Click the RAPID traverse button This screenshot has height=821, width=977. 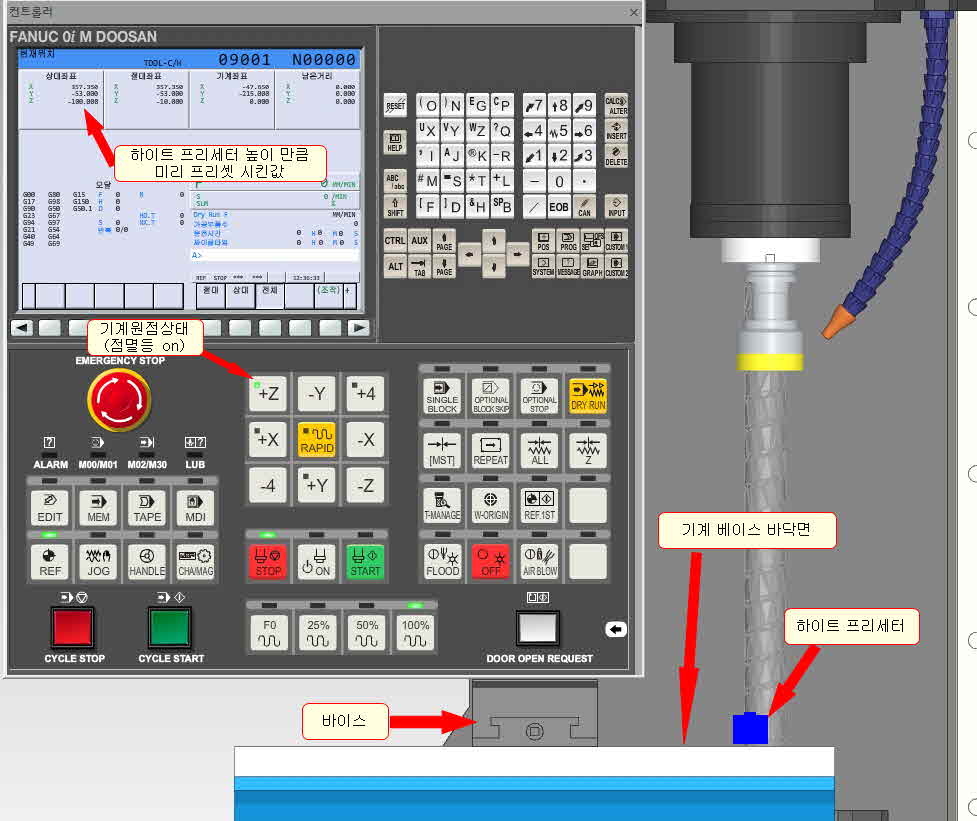point(317,439)
